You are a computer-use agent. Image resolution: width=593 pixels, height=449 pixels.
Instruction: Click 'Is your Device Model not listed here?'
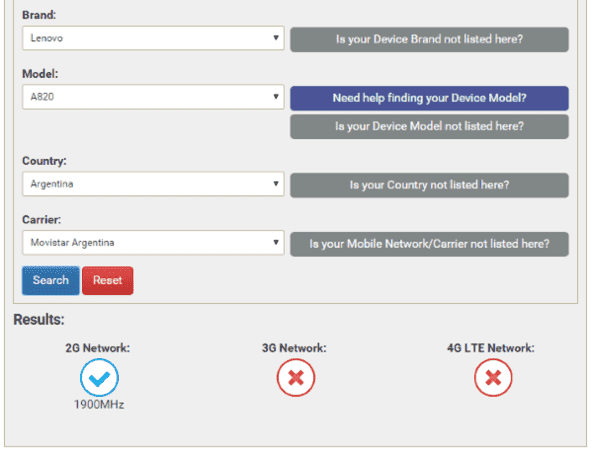click(x=429, y=126)
